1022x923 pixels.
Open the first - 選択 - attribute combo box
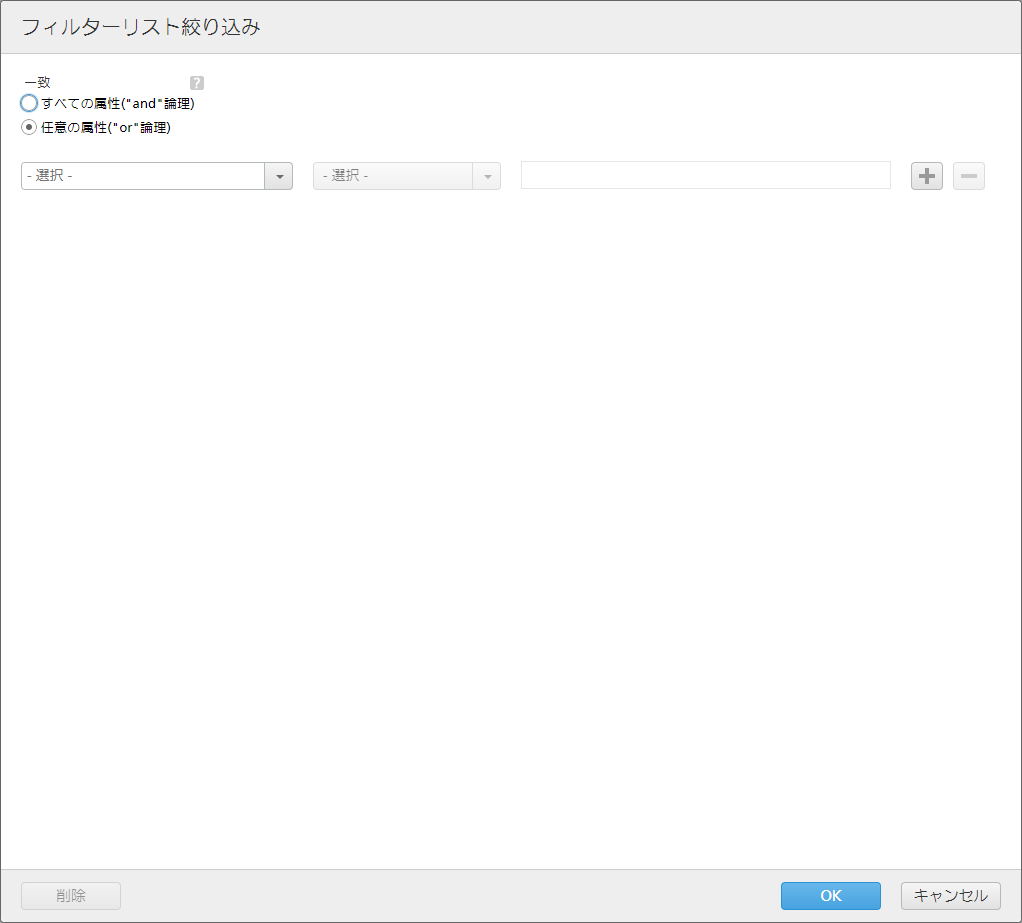point(142,176)
